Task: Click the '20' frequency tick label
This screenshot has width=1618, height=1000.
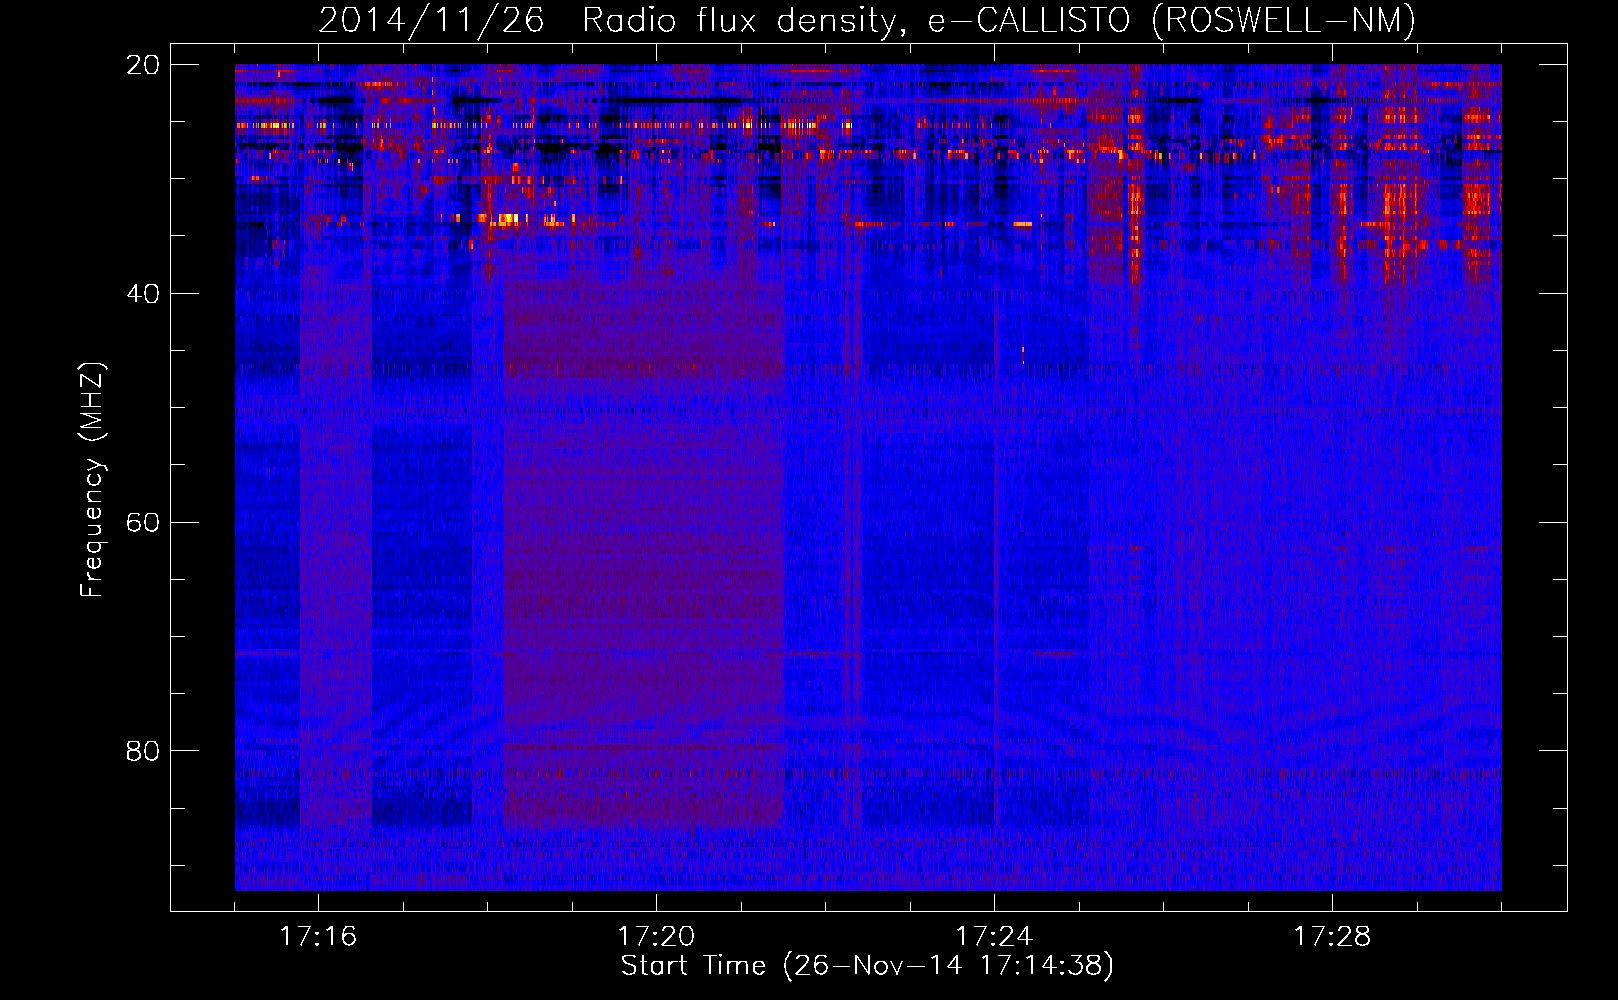Action: click(143, 65)
